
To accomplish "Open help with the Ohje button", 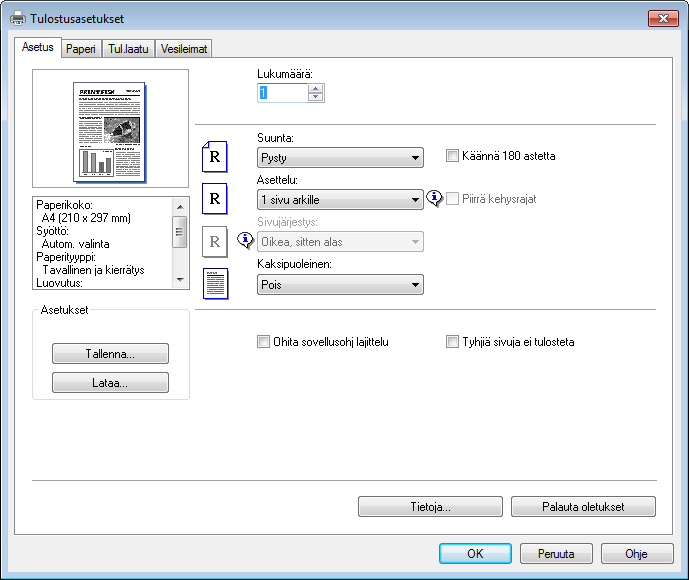I will click(637, 553).
